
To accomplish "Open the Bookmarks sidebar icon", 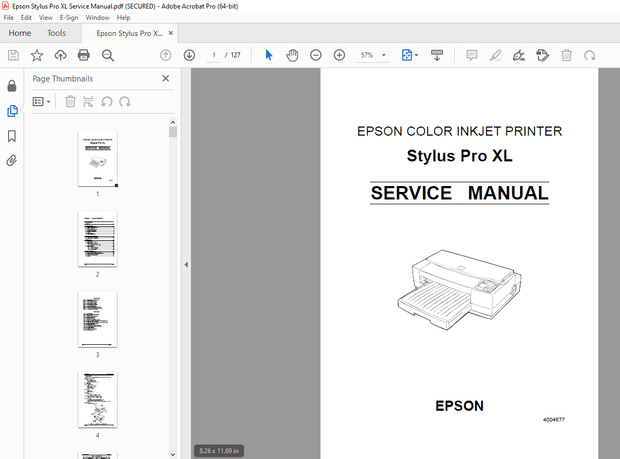I will click(12, 136).
